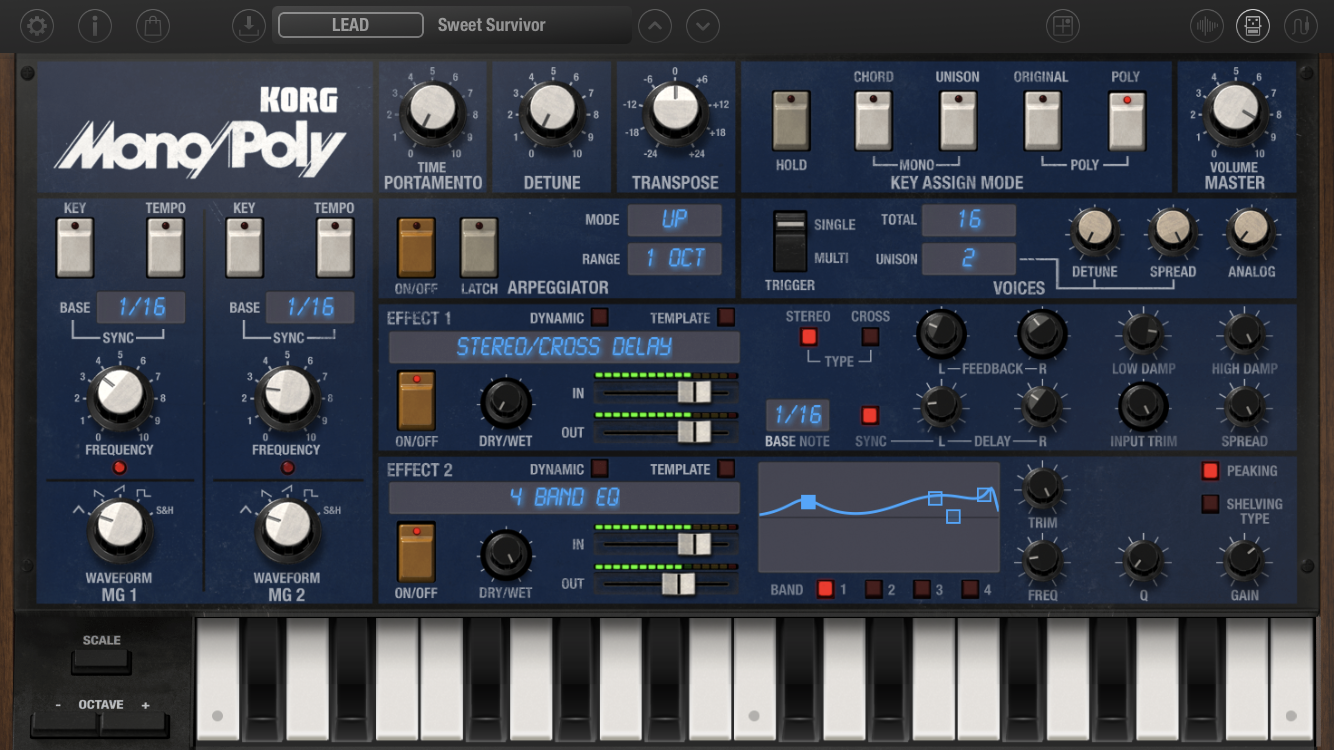Select POLY key assign mode
The image size is (1334, 750).
[1126, 122]
